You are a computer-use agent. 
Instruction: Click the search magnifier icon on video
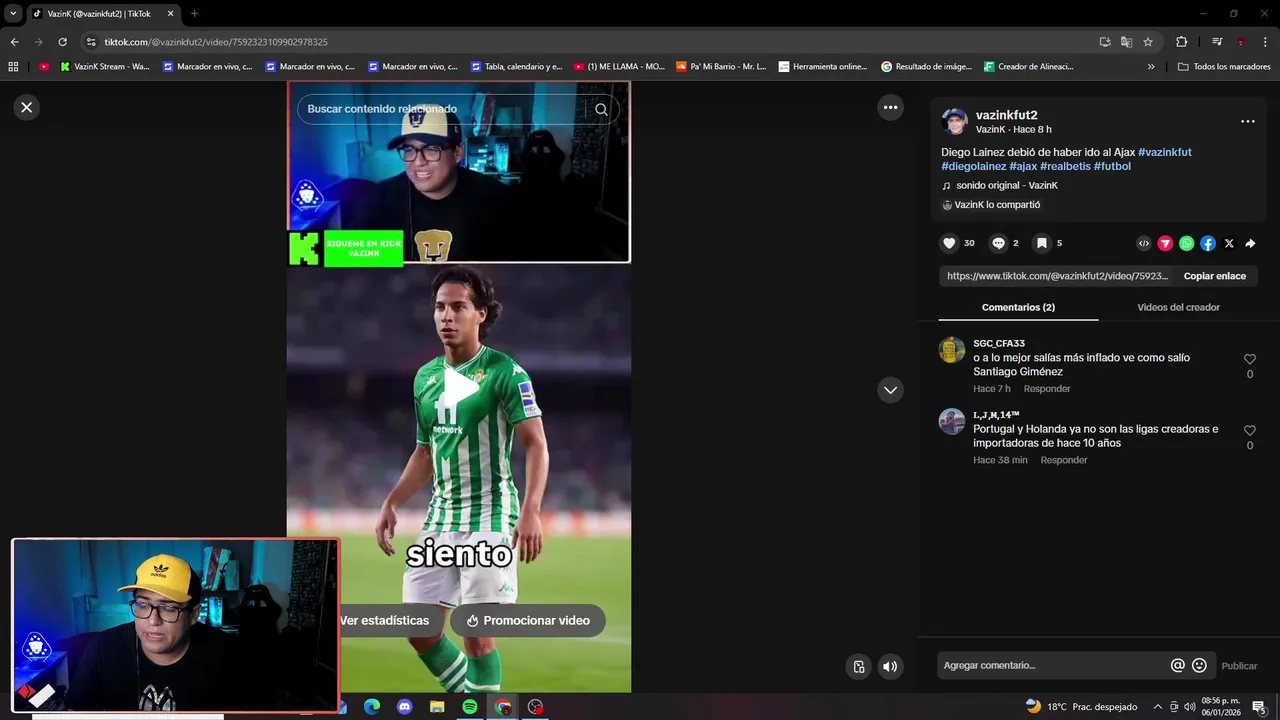(x=601, y=109)
